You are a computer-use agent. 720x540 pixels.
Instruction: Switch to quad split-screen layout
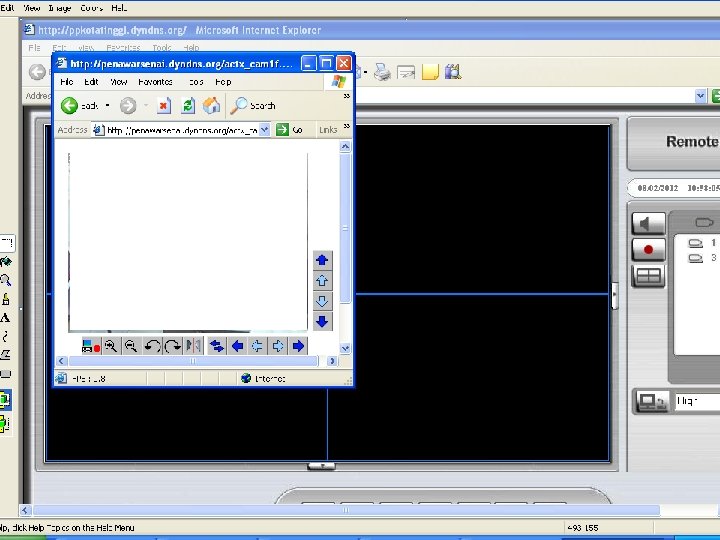(648, 276)
